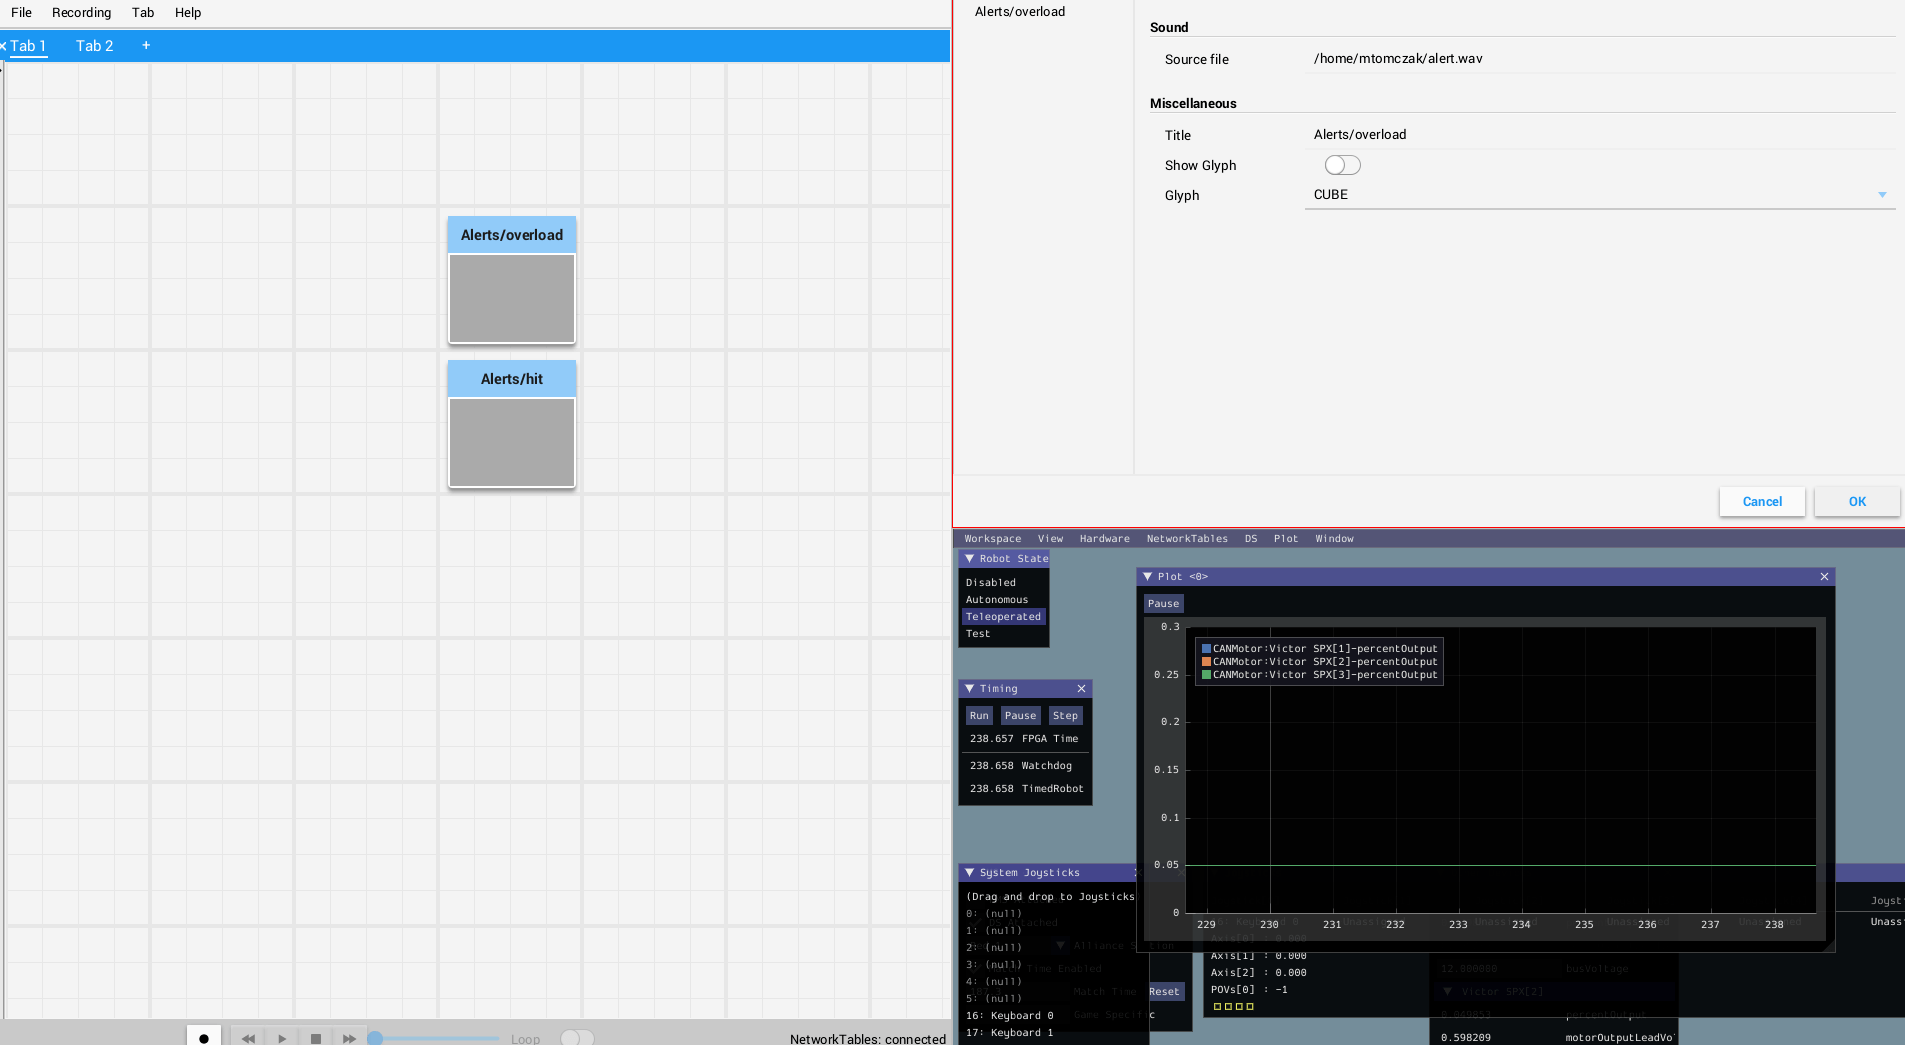Click the alert.wav source file field

pyautogui.click(x=1397, y=58)
